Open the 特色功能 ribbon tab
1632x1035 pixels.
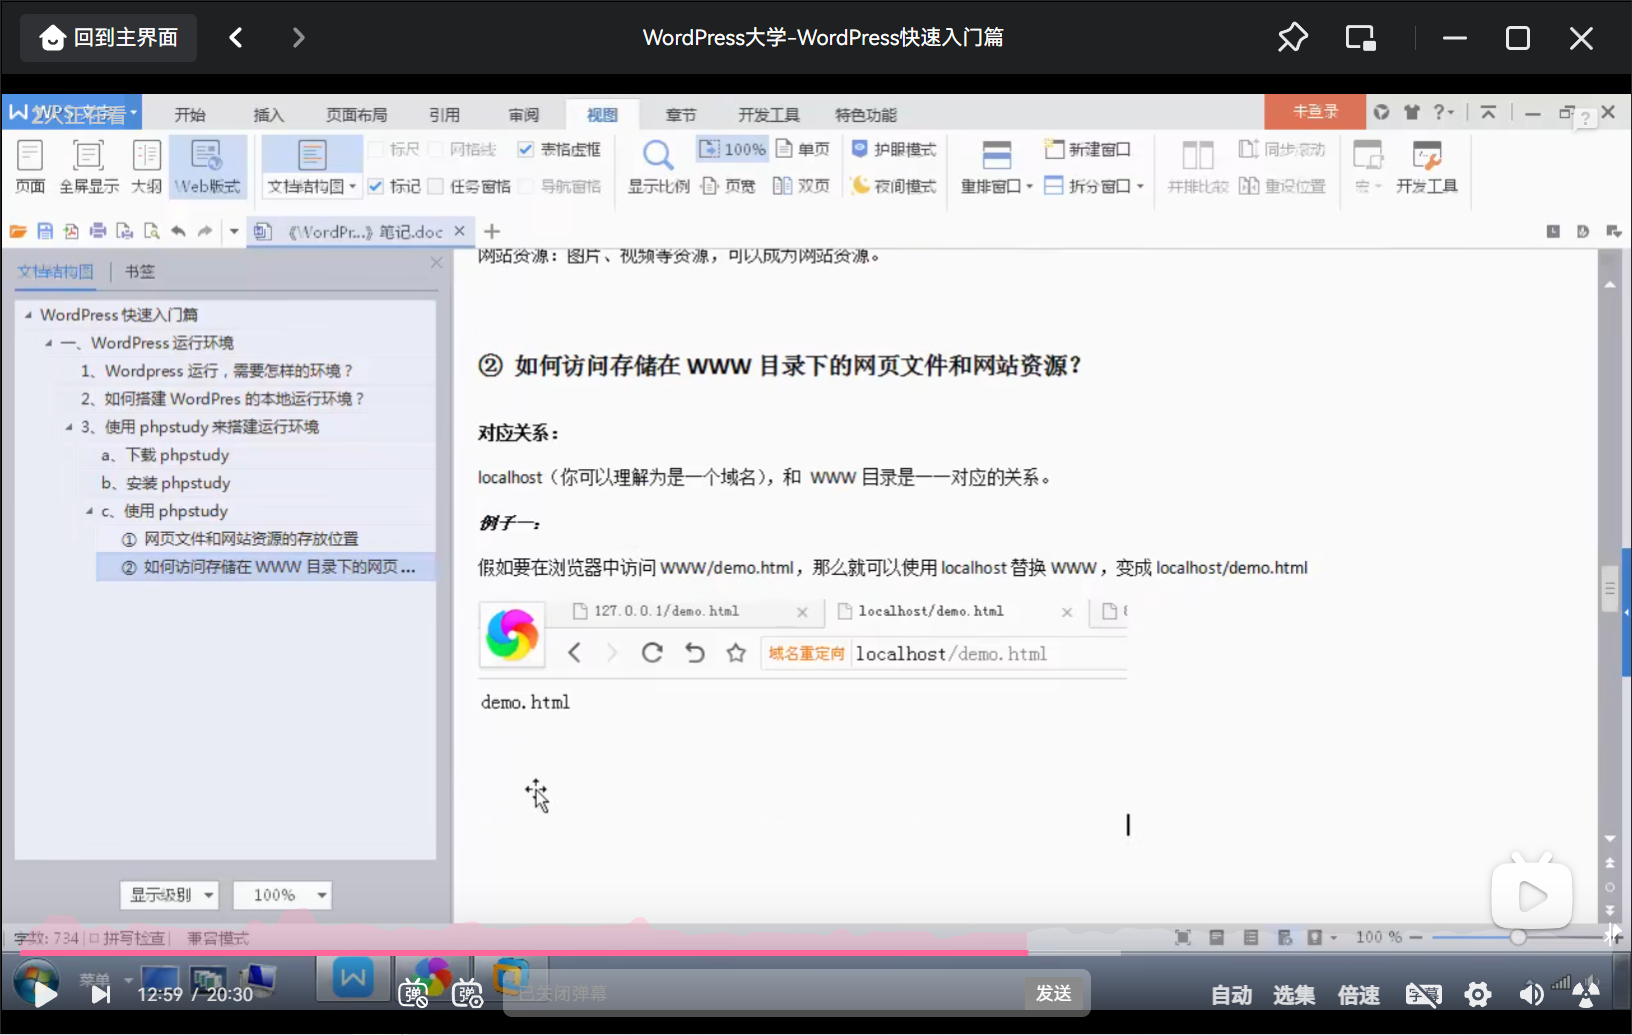pyautogui.click(x=866, y=114)
